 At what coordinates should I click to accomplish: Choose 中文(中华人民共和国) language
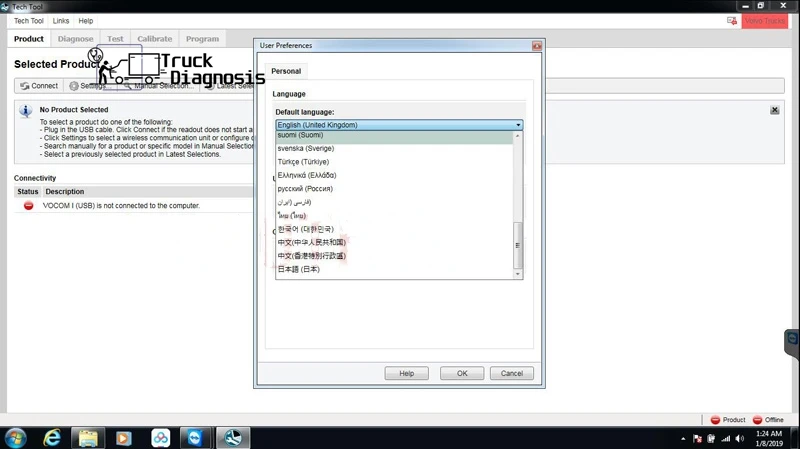pyautogui.click(x=394, y=242)
